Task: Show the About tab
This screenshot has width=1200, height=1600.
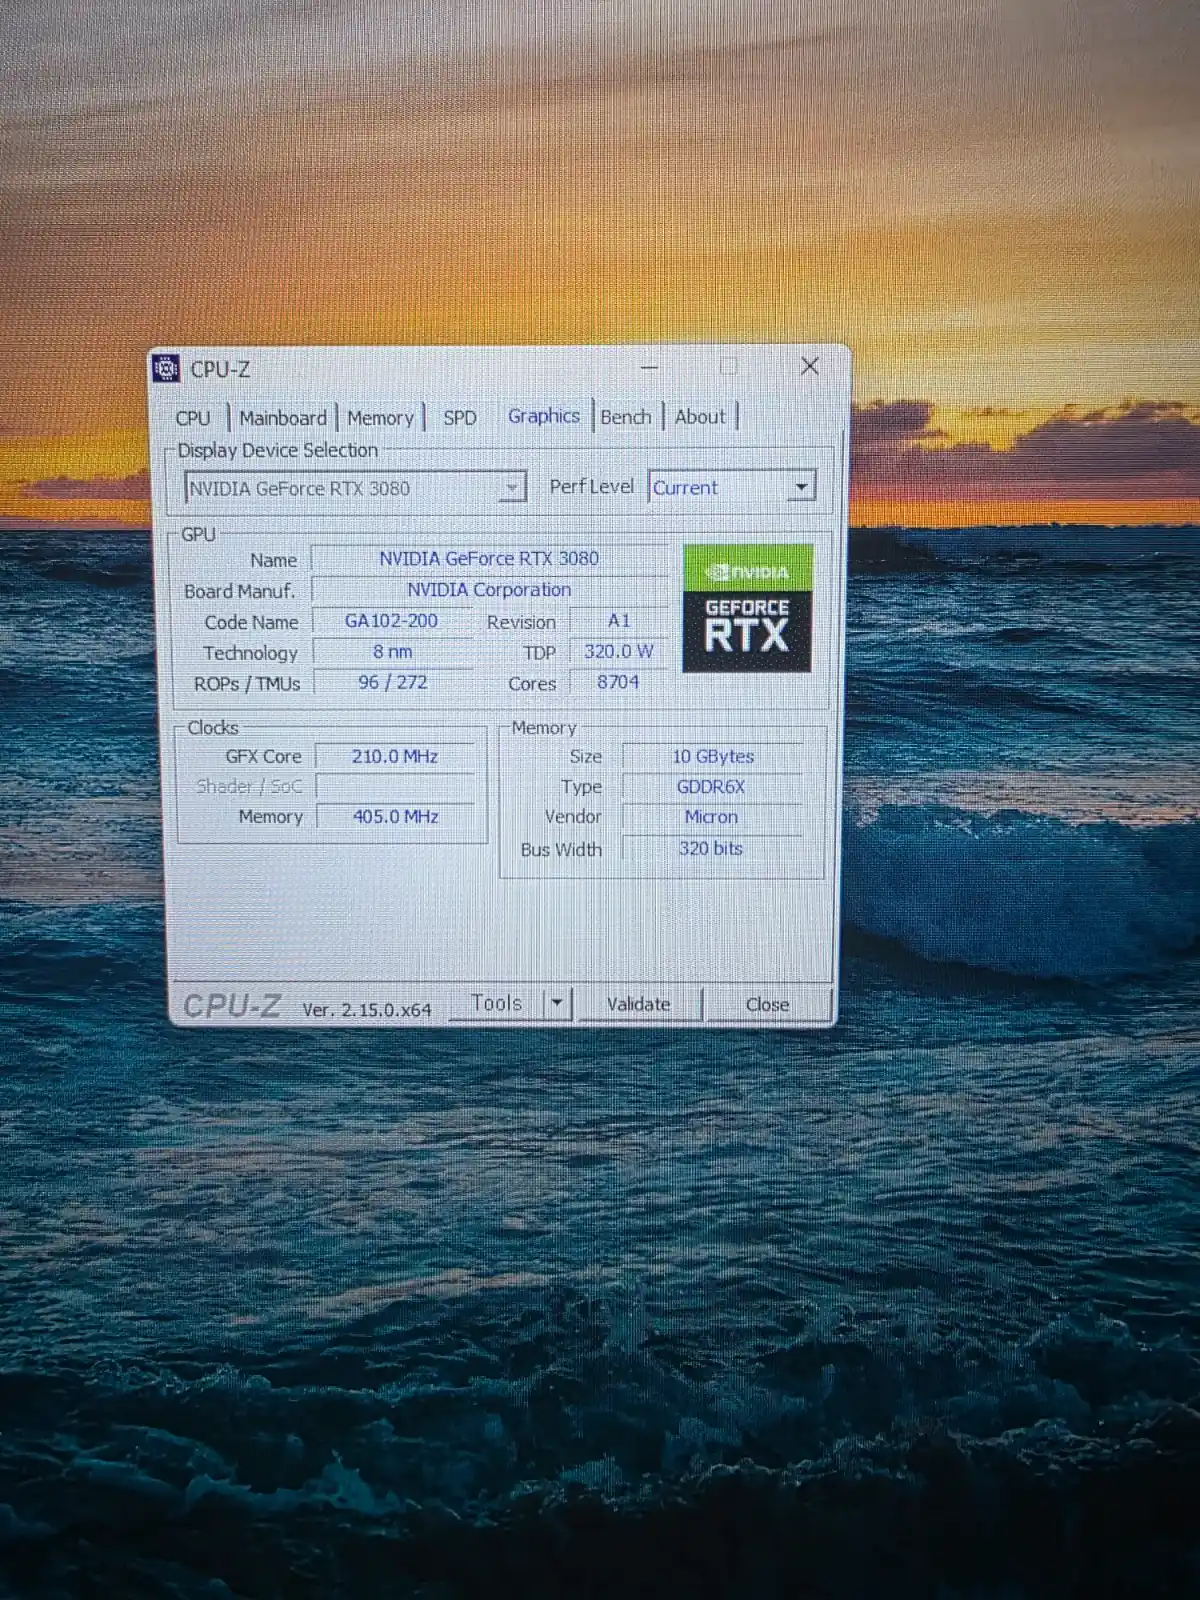Action: [700, 417]
